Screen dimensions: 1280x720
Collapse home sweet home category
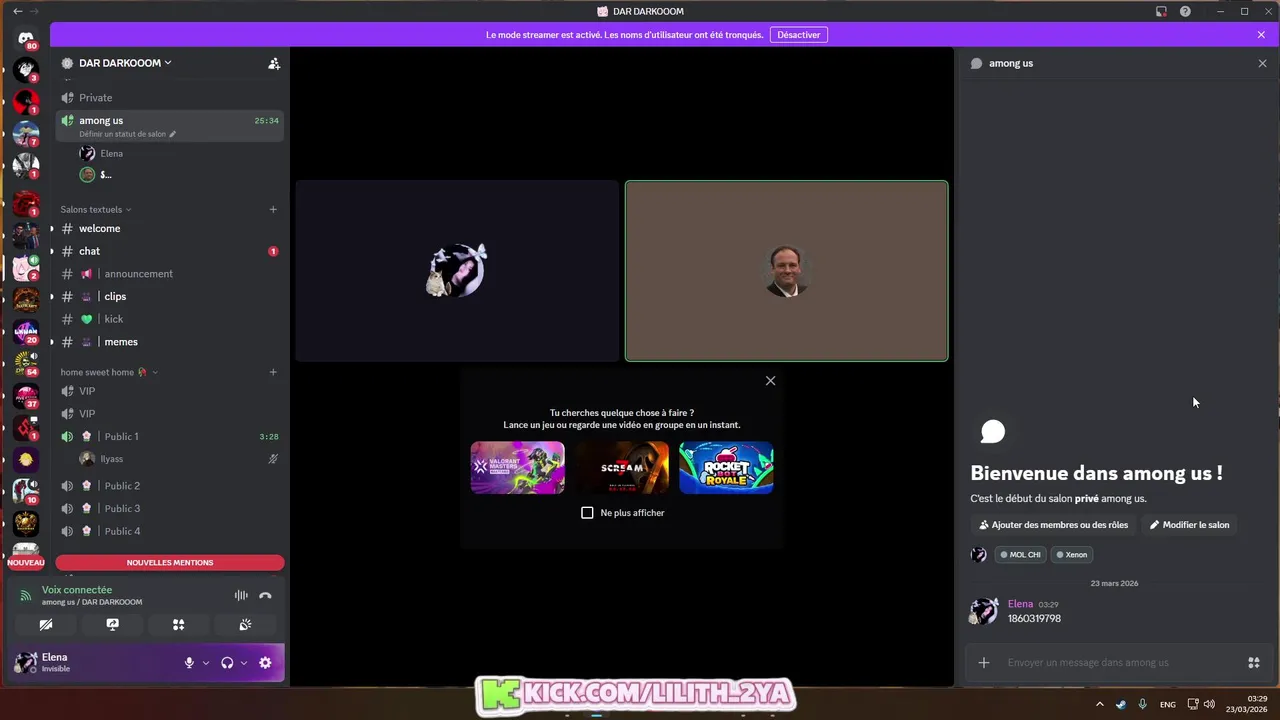pyautogui.click(x=109, y=372)
